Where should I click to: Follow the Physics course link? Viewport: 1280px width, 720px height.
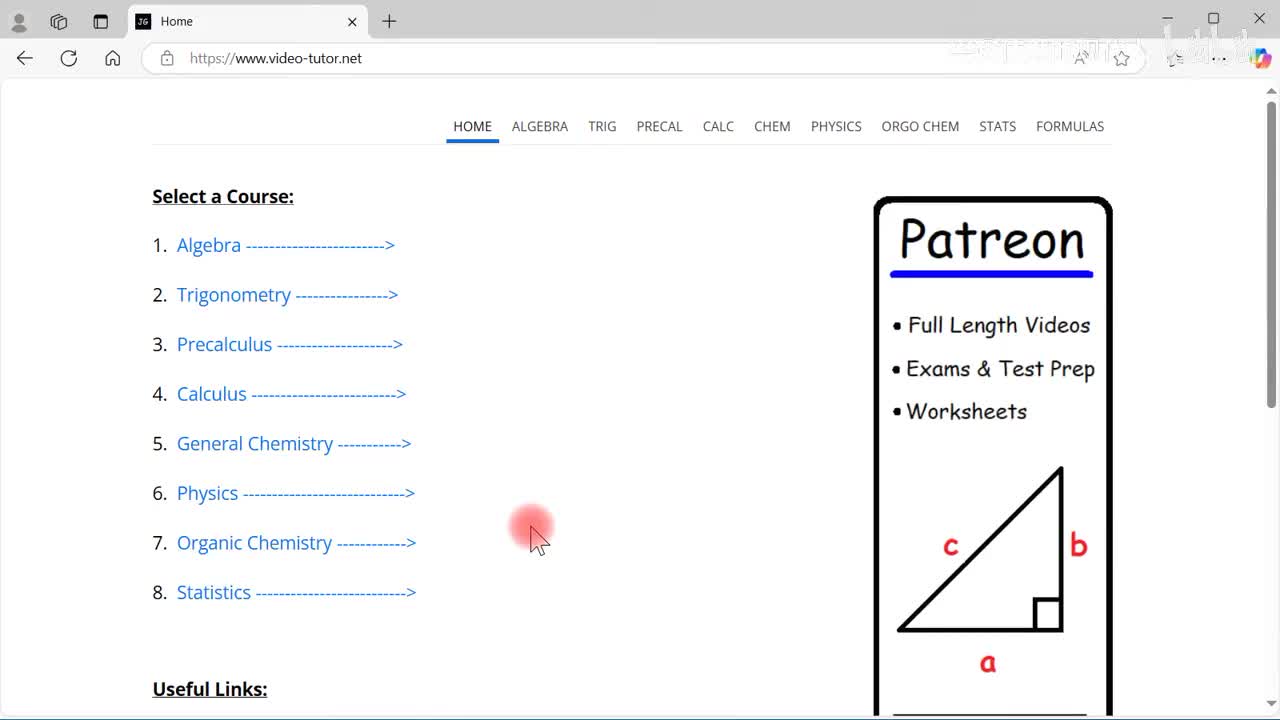tap(296, 493)
